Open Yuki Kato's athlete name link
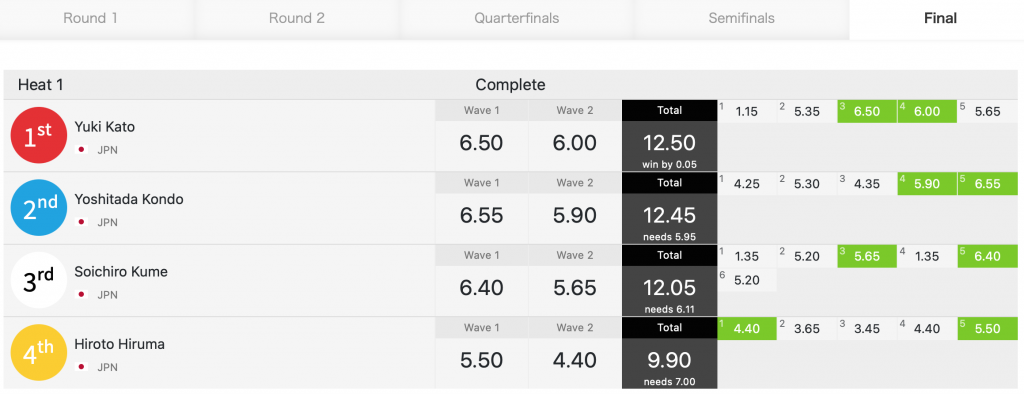Viewport: 1024px width, 394px height. [x=104, y=127]
